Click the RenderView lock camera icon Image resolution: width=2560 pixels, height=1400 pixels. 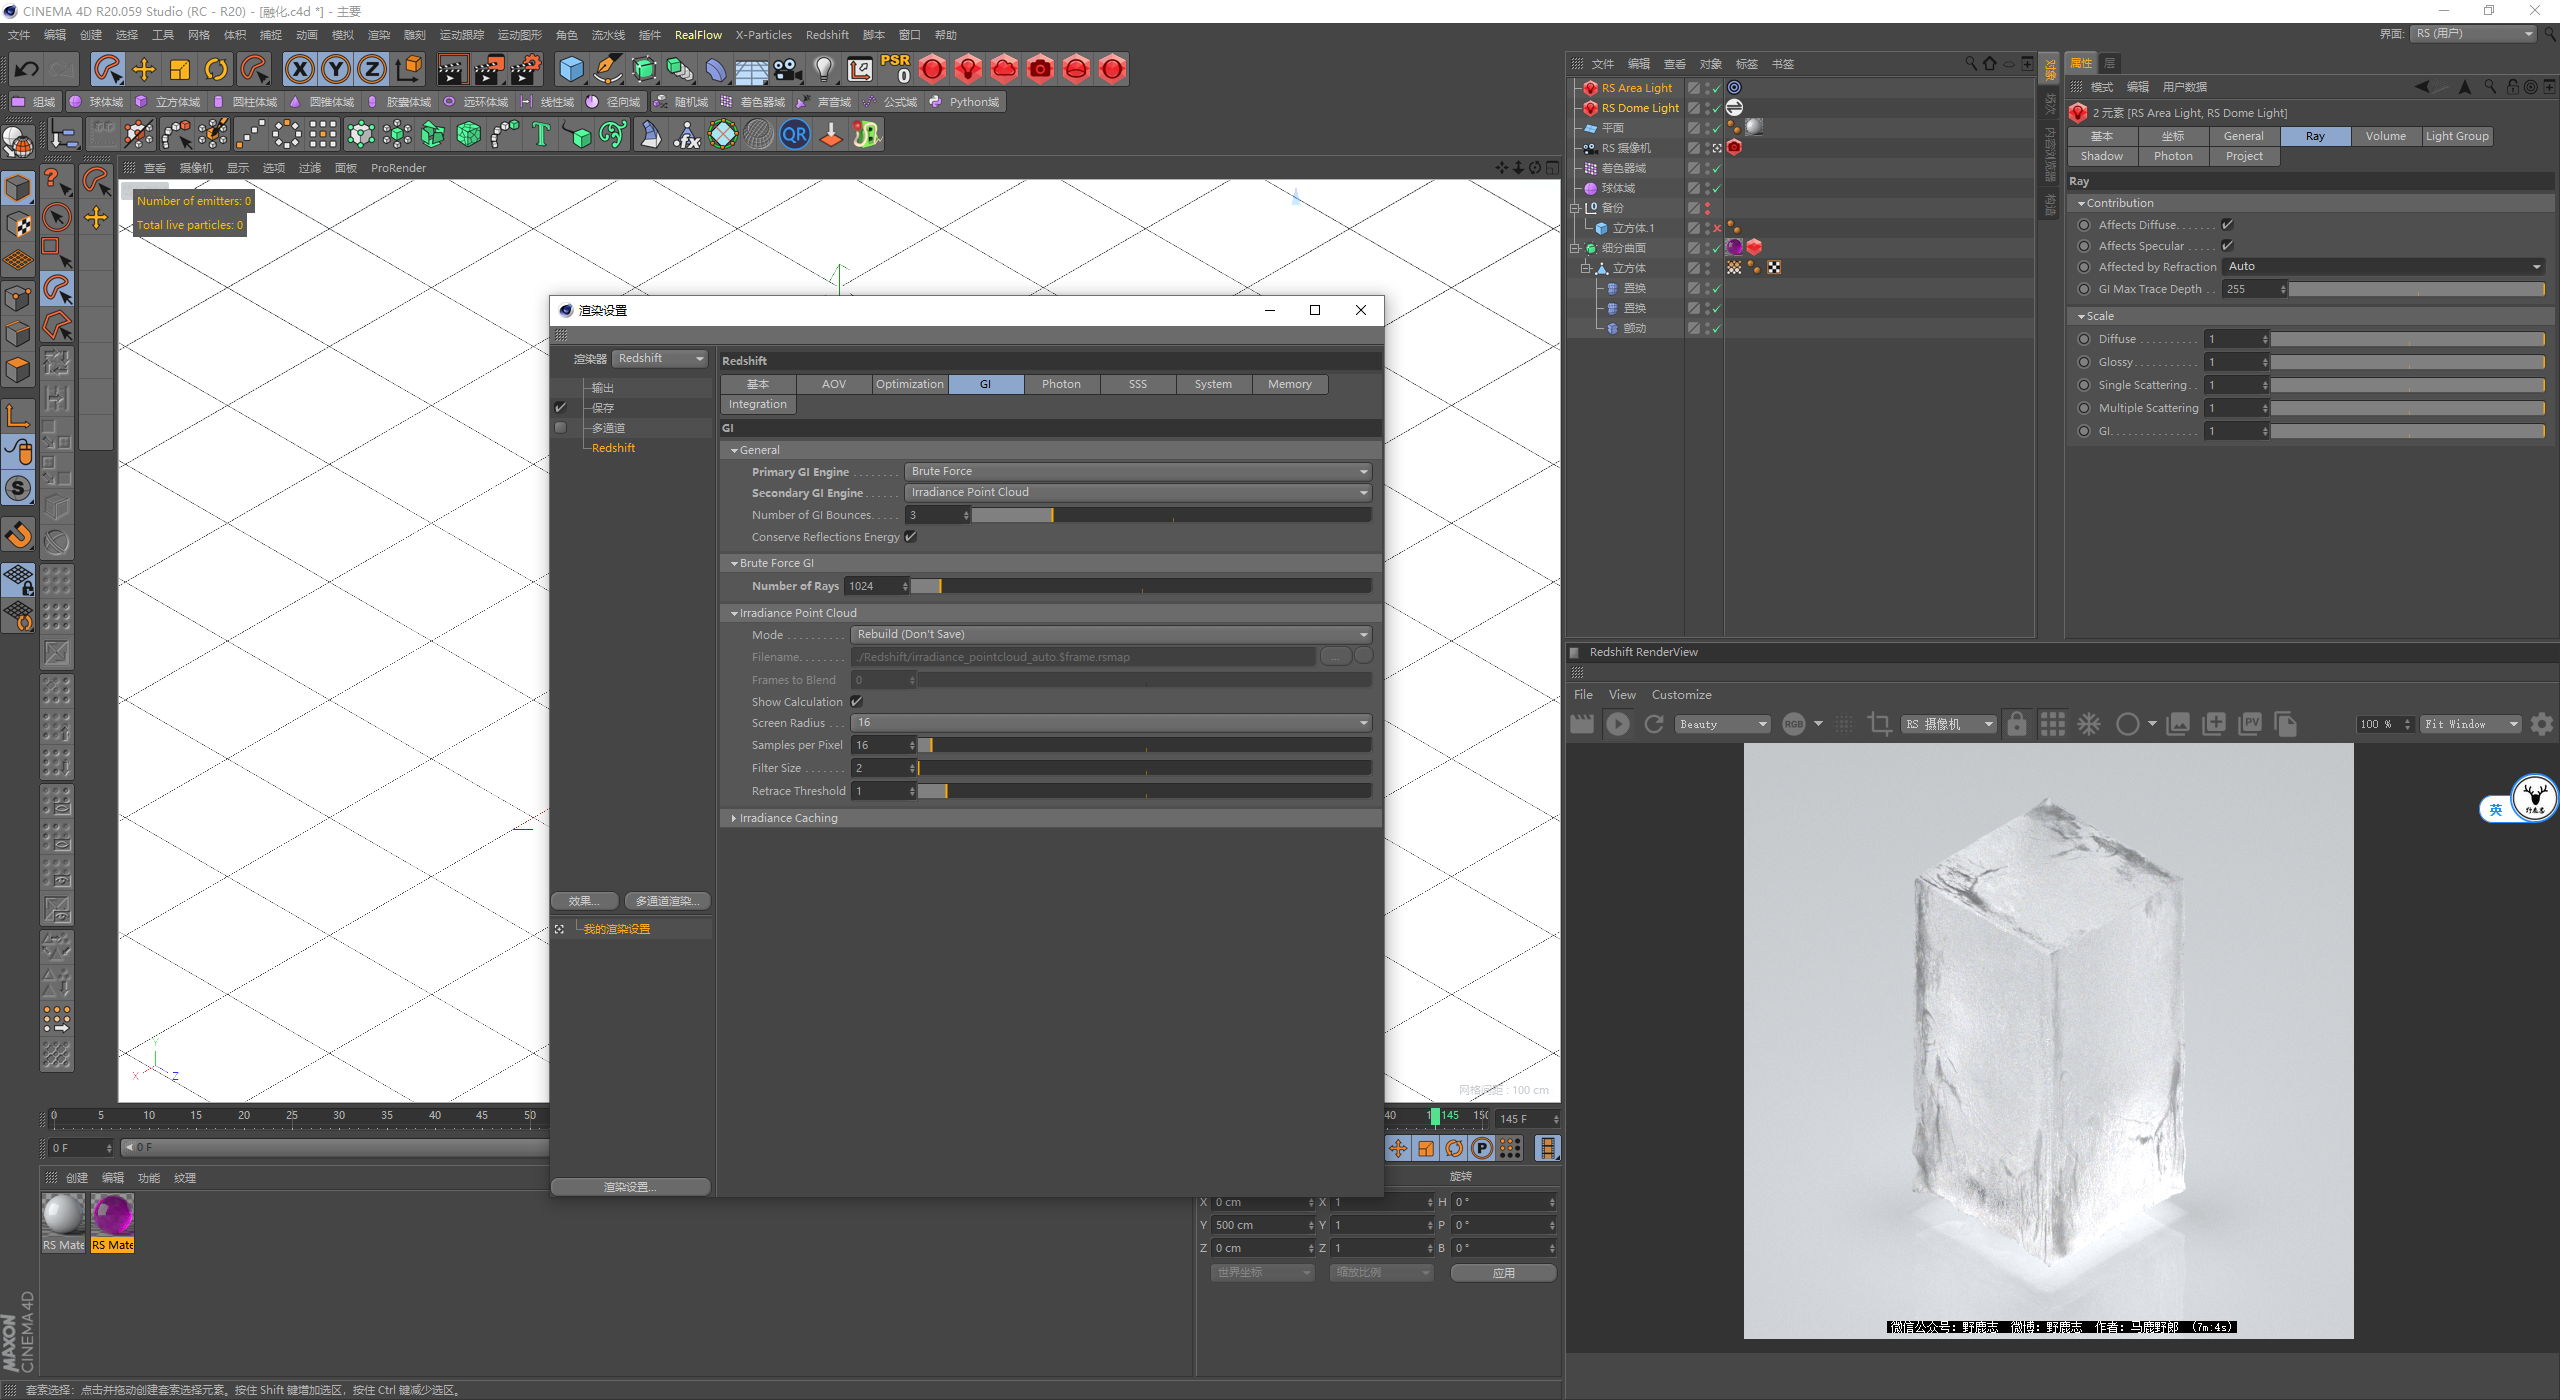(x=2016, y=724)
